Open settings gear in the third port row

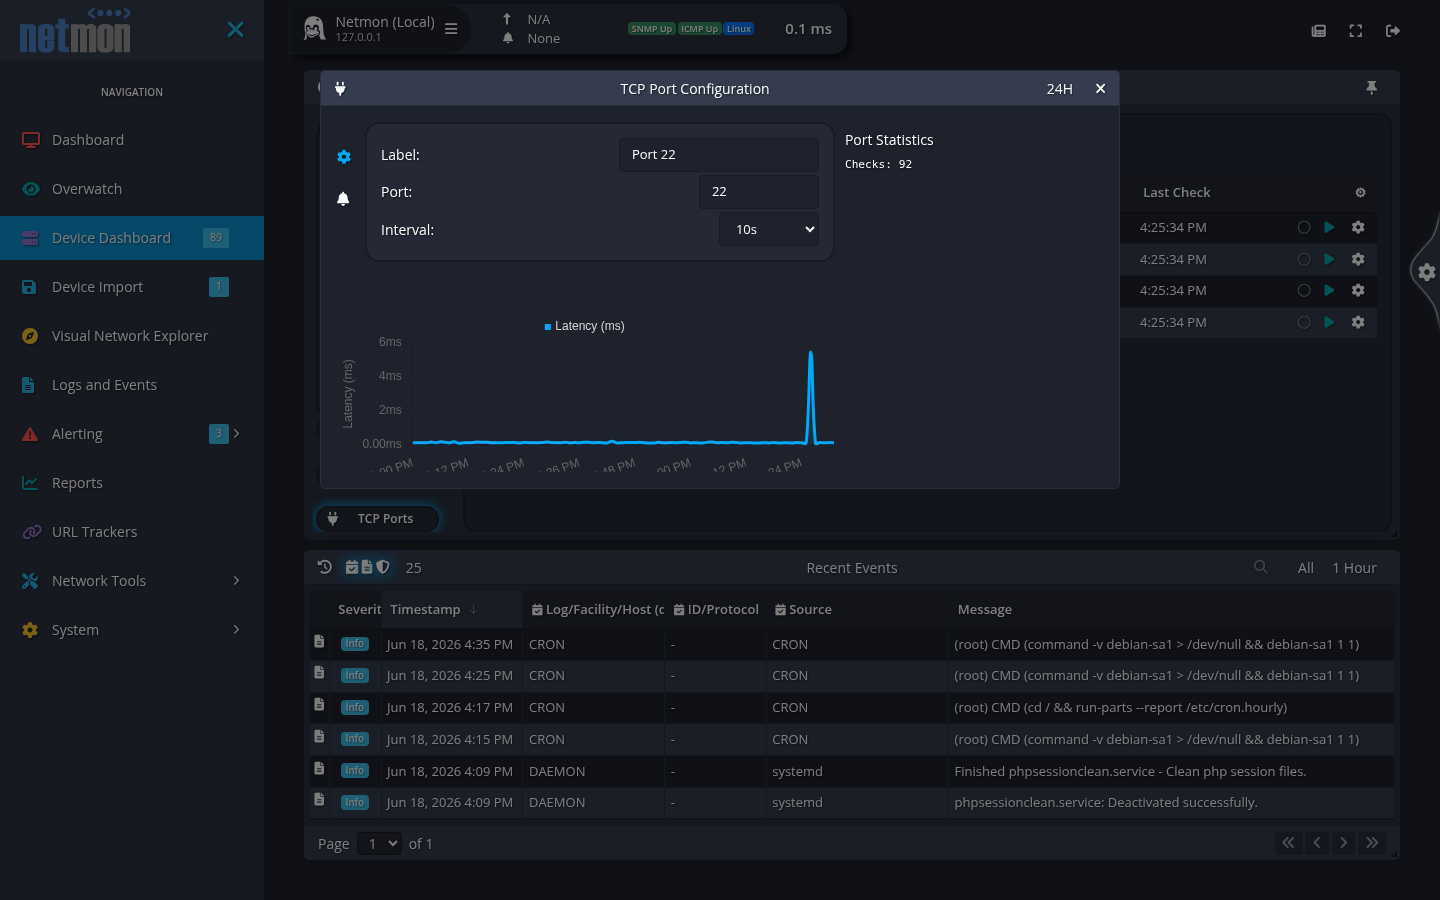tap(1358, 291)
